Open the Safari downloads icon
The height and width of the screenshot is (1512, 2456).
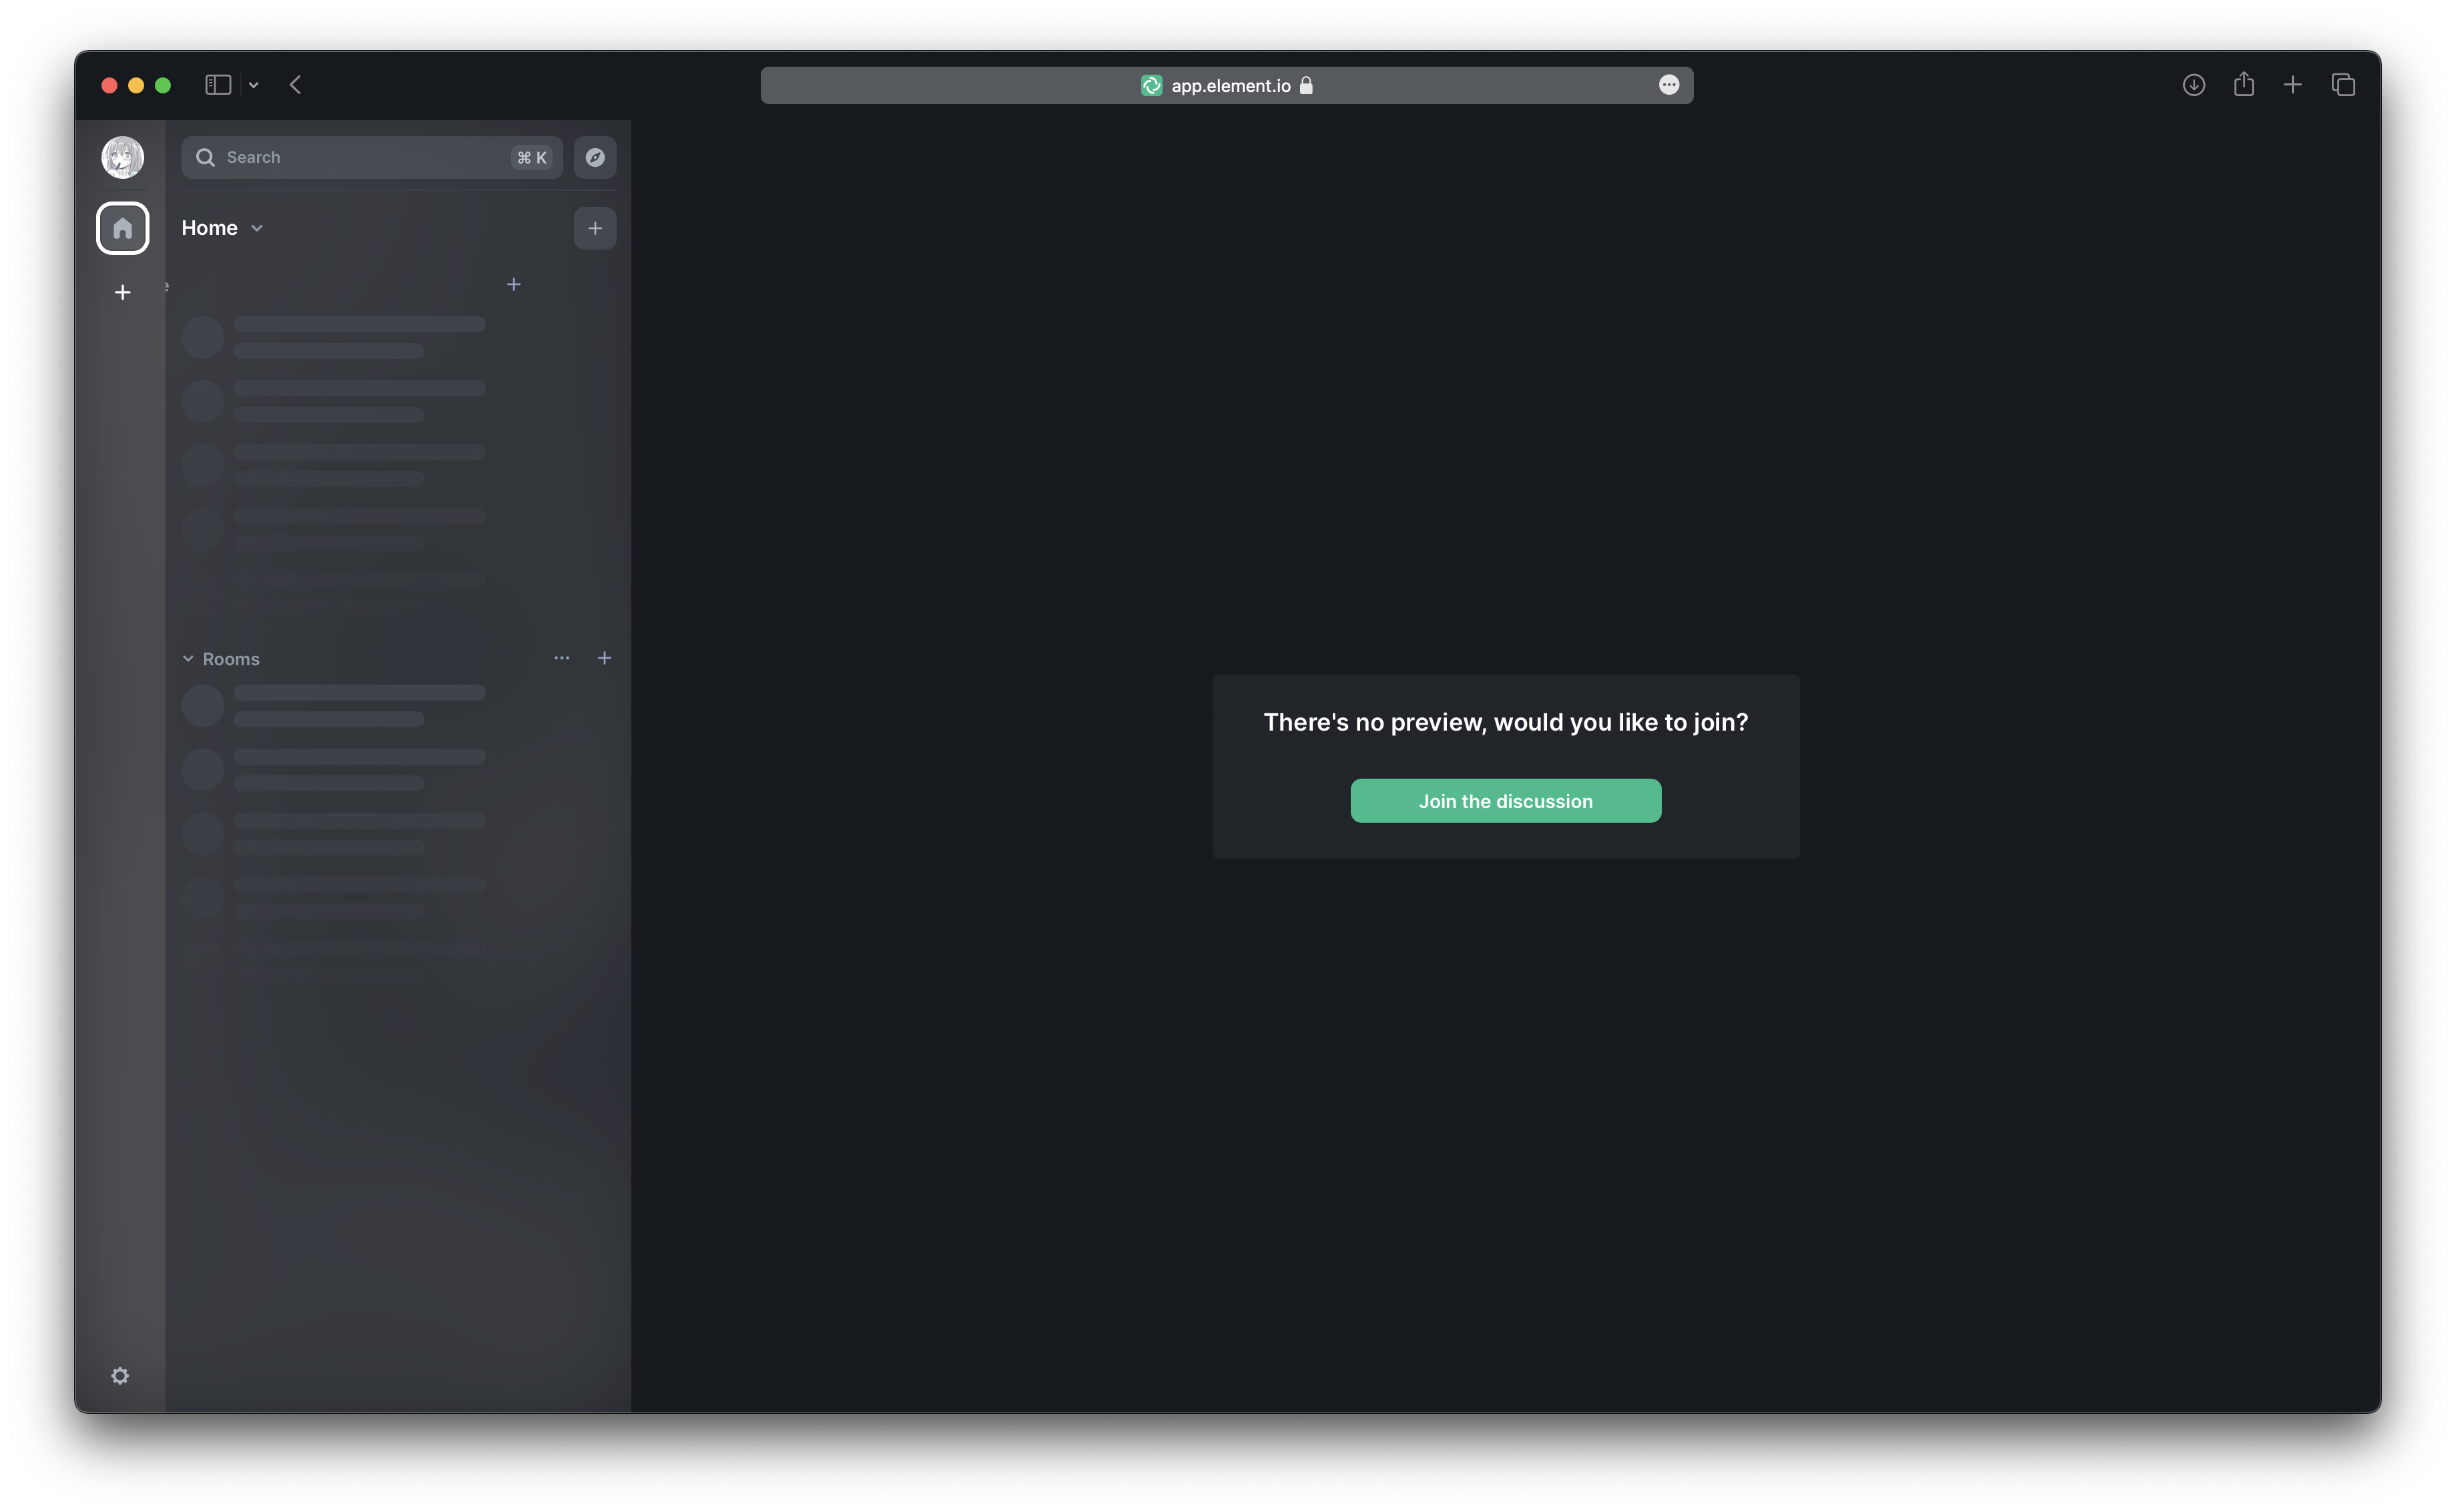2194,85
